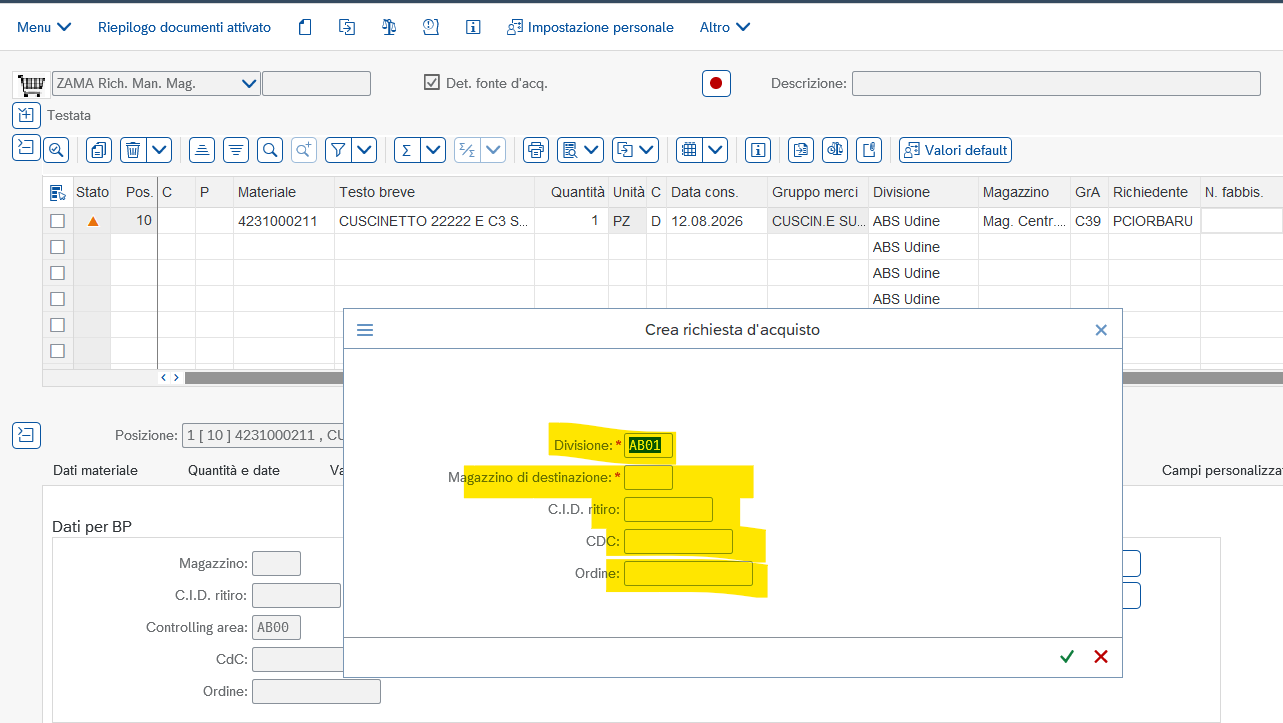Click the filter funnel icon
Image resolution: width=1283 pixels, height=723 pixels.
339,150
